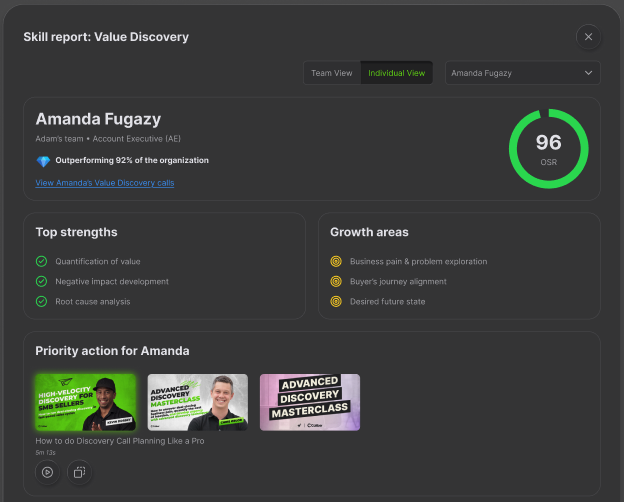Click the 96 OSR score ring
The width and height of the screenshot is (624, 502).
(x=548, y=148)
